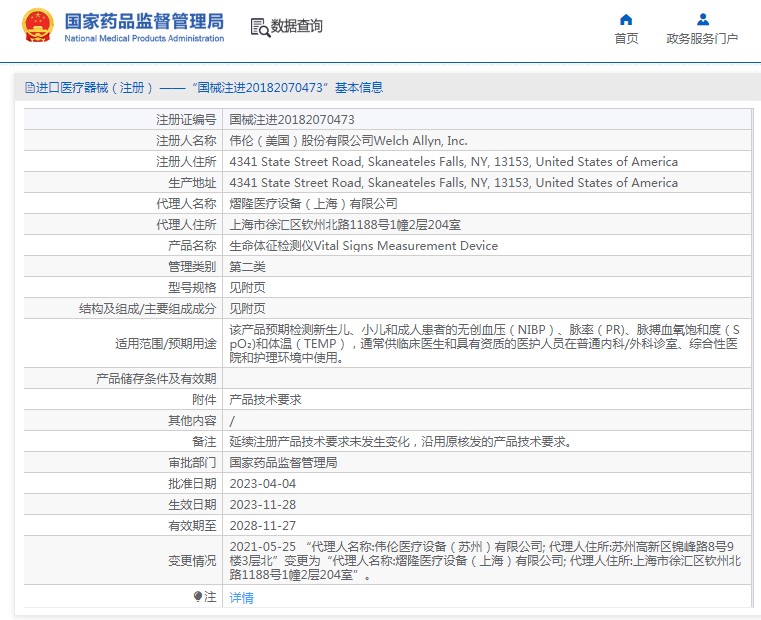
Task: Click the document icon before 进口医疗器械
Action: tap(30, 87)
